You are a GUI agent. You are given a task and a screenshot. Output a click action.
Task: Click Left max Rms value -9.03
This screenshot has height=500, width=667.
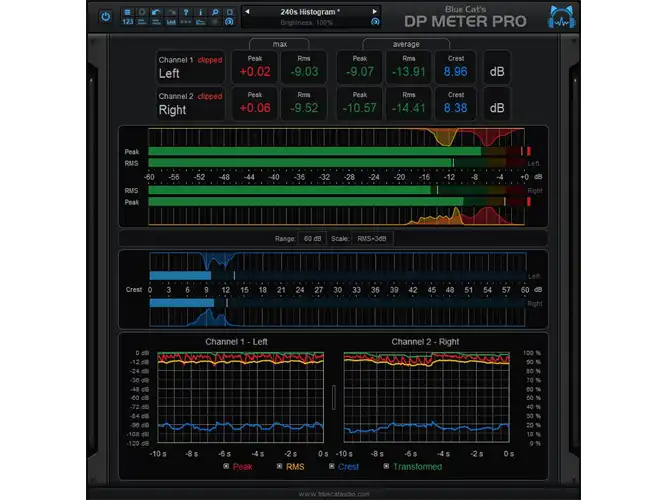click(x=304, y=71)
